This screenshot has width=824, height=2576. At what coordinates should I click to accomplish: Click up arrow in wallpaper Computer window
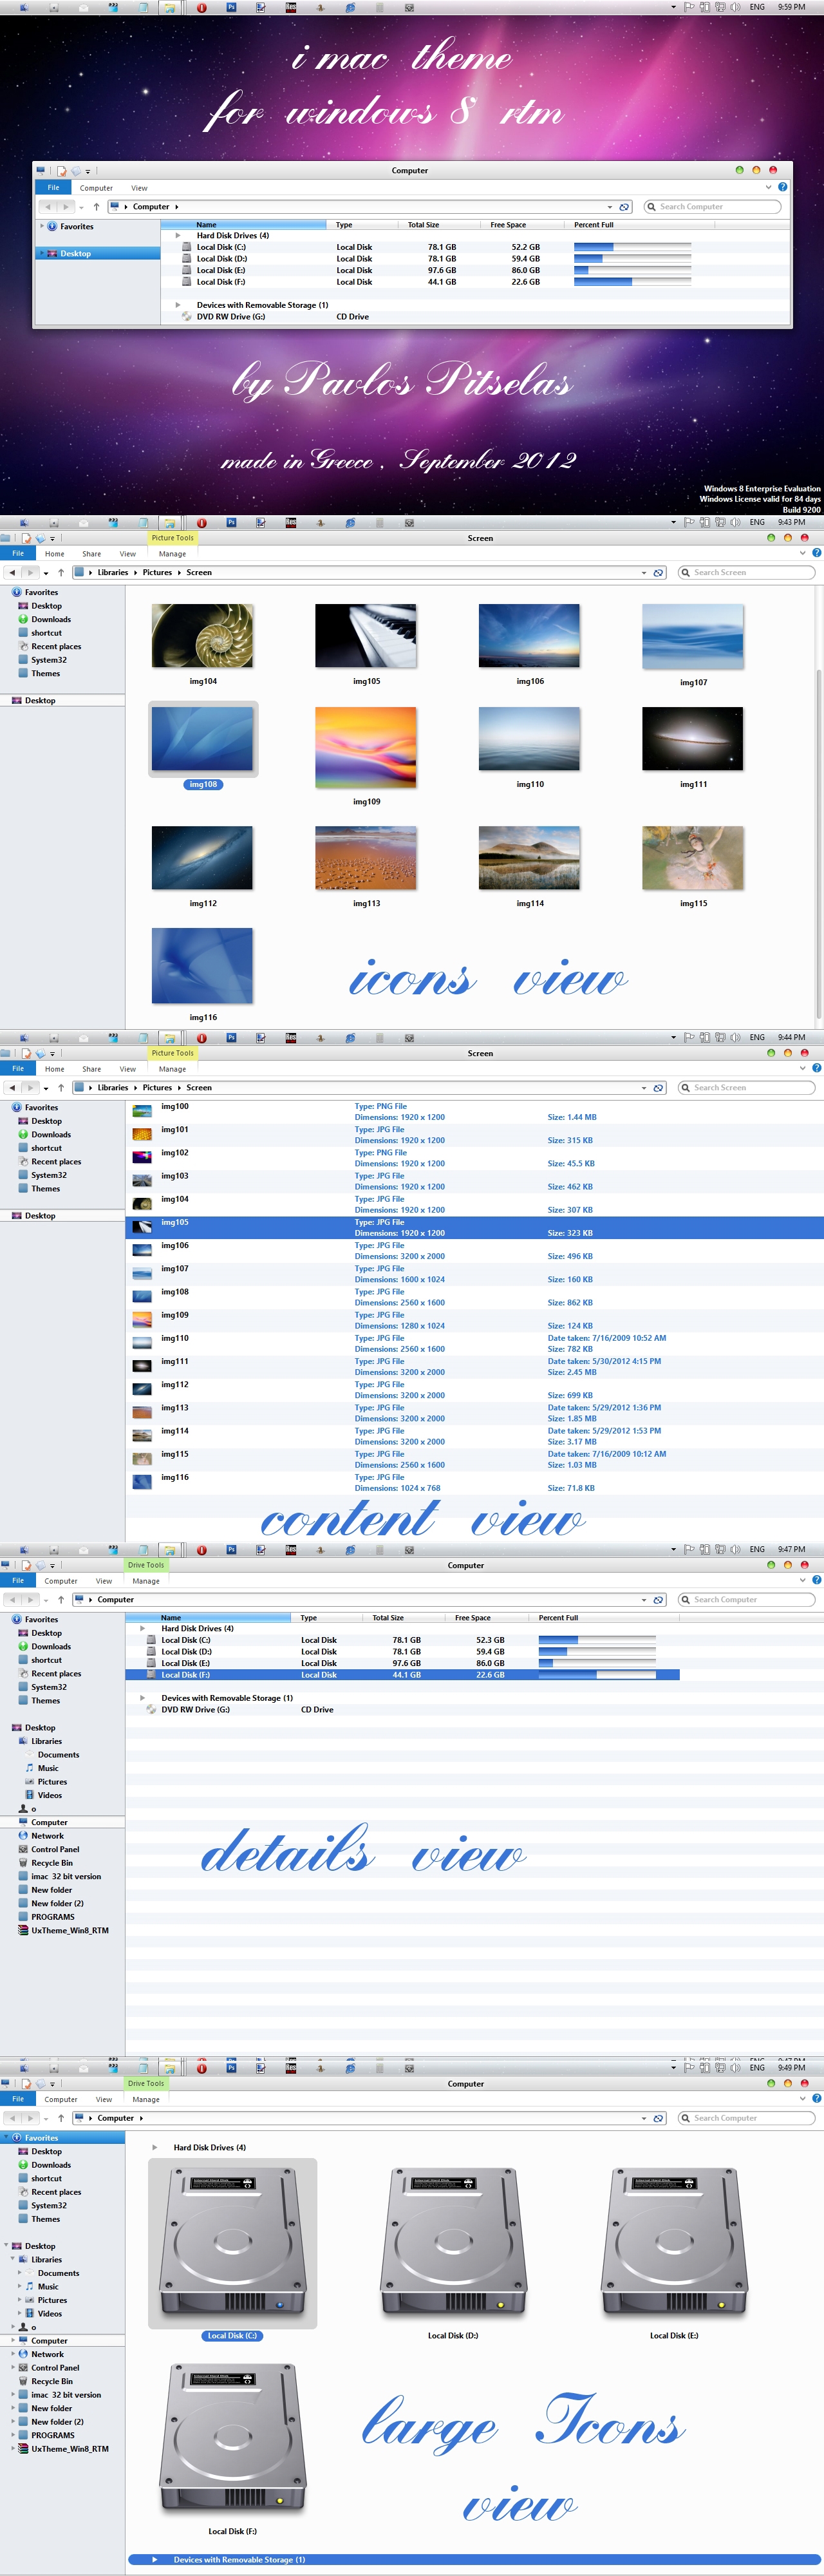(96, 207)
